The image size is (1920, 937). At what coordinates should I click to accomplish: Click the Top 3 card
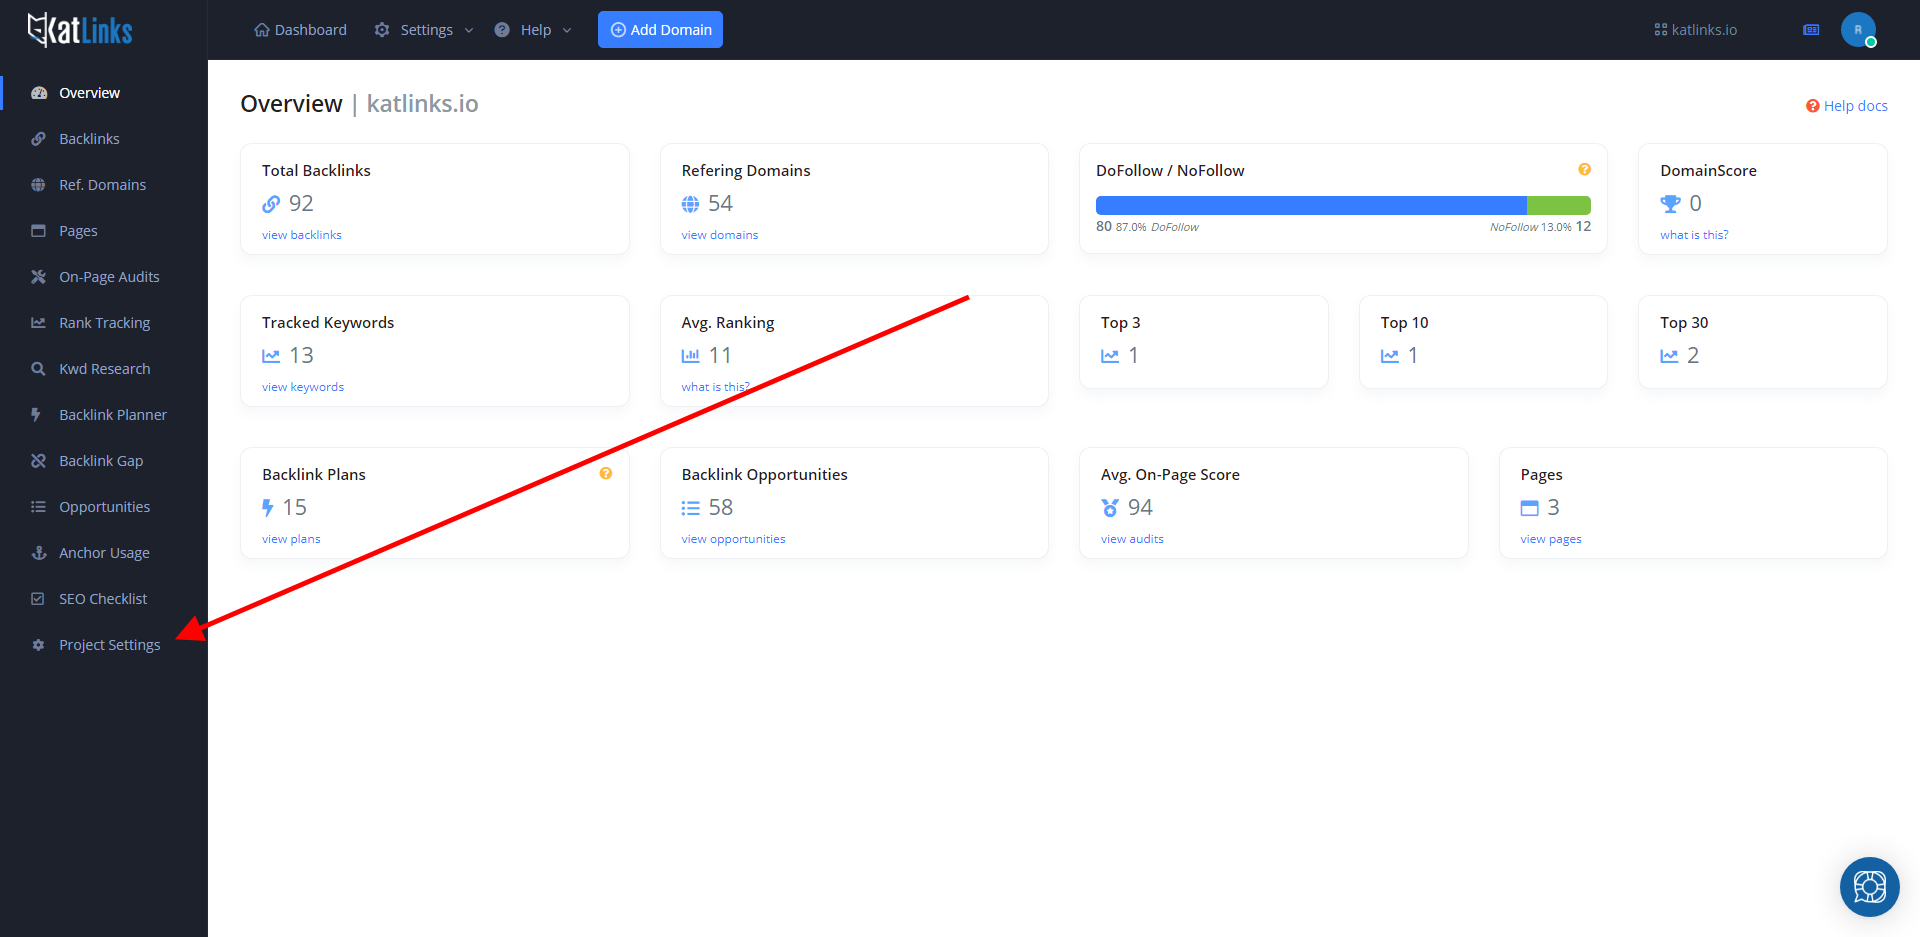point(1204,342)
